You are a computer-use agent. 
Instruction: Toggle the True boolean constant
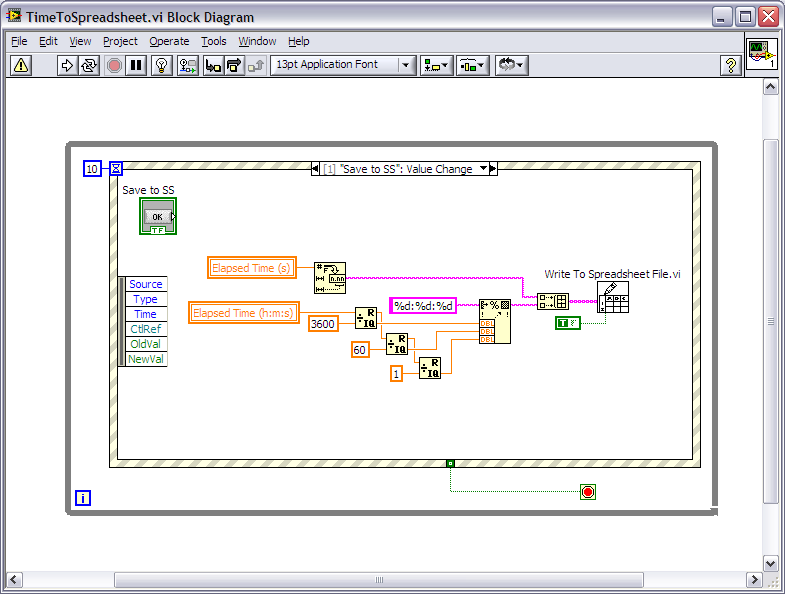568,323
